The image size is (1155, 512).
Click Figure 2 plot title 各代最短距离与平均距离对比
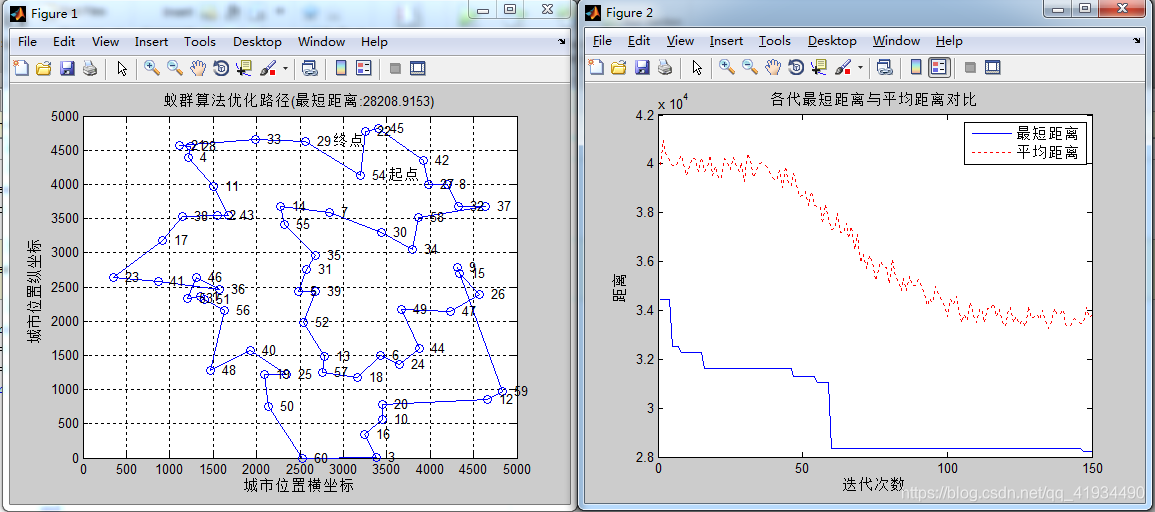pos(874,100)
